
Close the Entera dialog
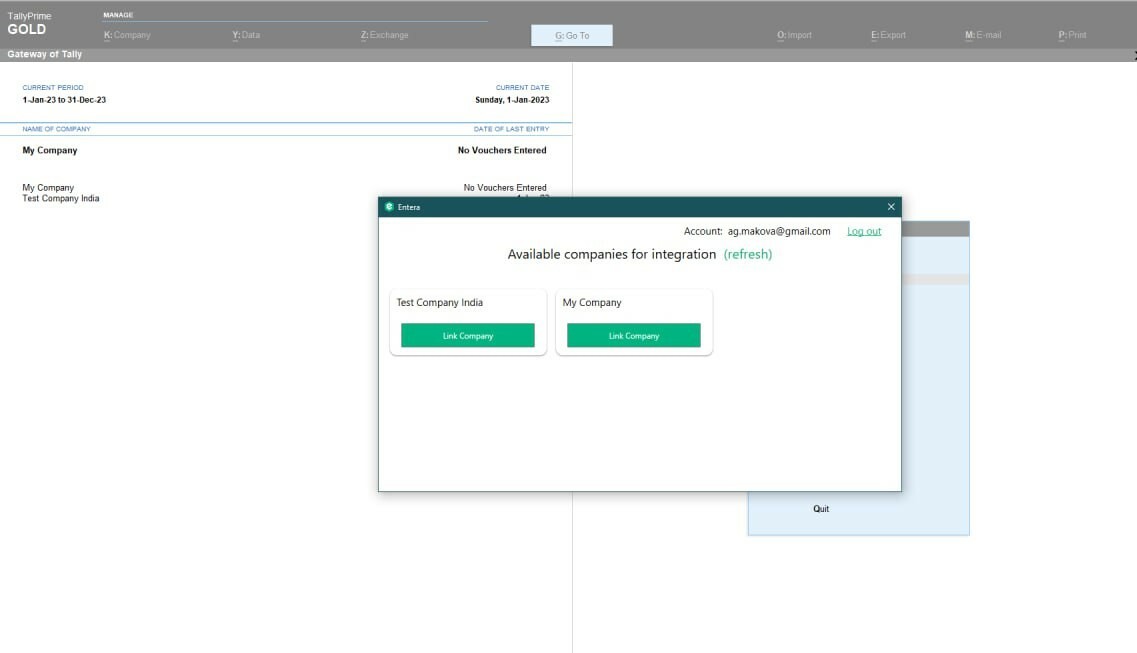tap(890, 207)
